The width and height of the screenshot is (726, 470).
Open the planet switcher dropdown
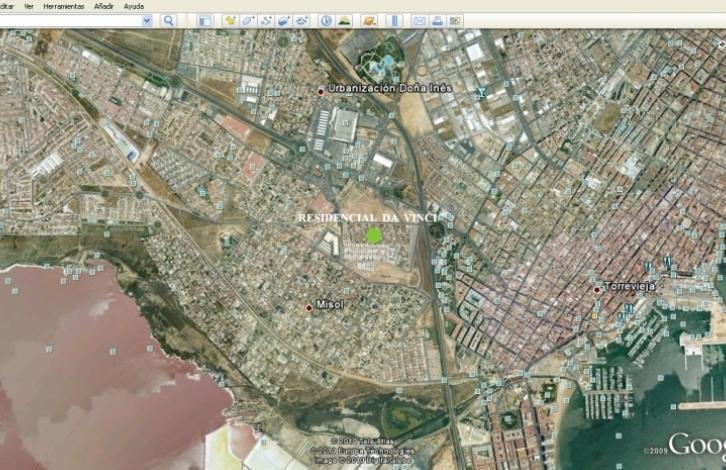click(369, 20)
